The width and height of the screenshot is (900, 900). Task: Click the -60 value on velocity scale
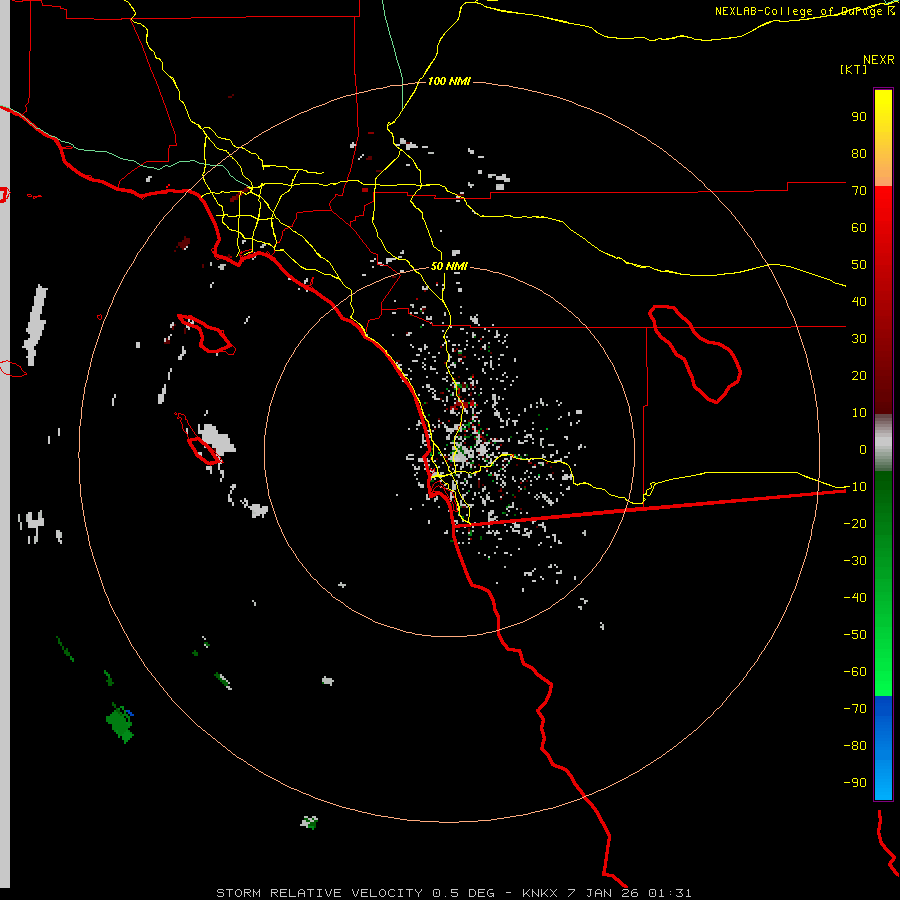click(855, 672)
